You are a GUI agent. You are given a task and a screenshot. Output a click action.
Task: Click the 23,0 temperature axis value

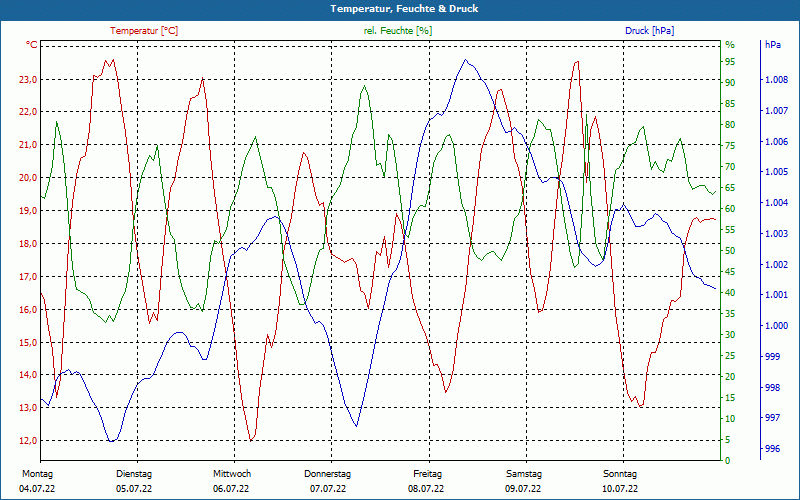28,79
